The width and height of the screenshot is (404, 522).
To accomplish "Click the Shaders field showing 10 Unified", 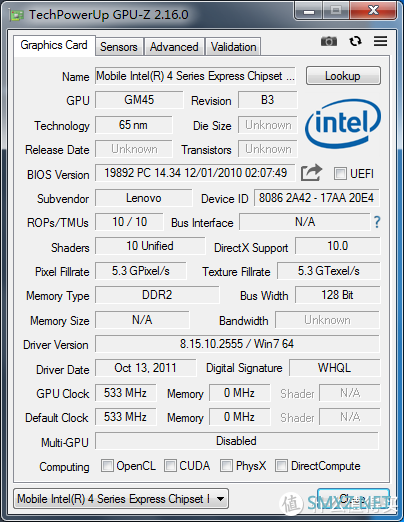I will pos(150,246).
